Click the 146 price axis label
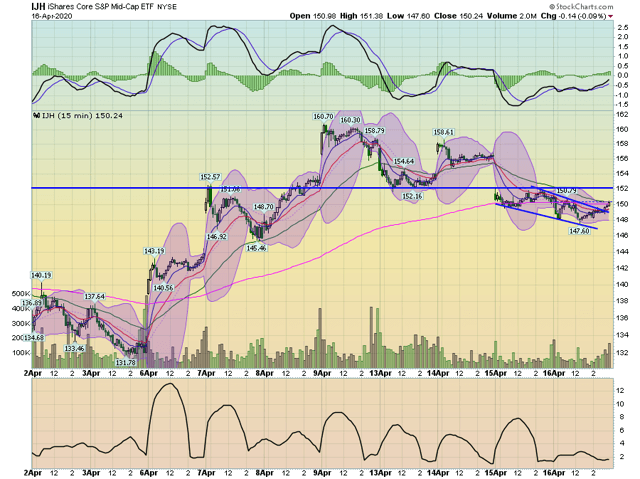 pos(622,235)
